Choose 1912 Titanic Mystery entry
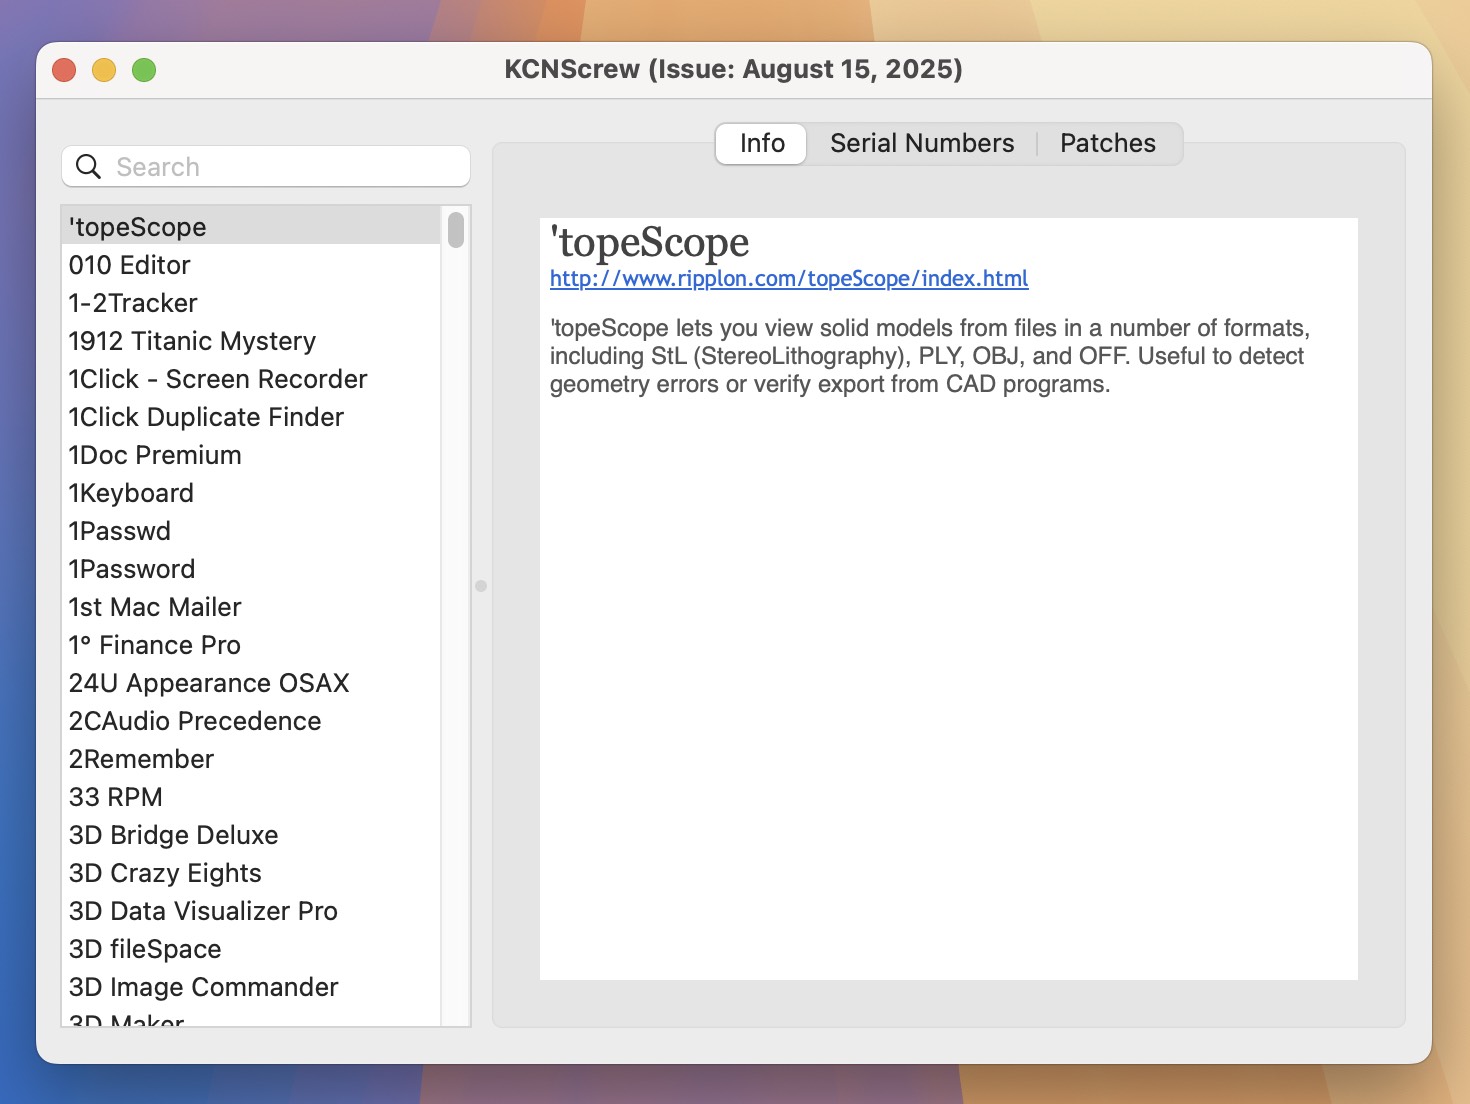This screenshot has width=1470, height=1104. pyautogui.click(x=192, y=341)
